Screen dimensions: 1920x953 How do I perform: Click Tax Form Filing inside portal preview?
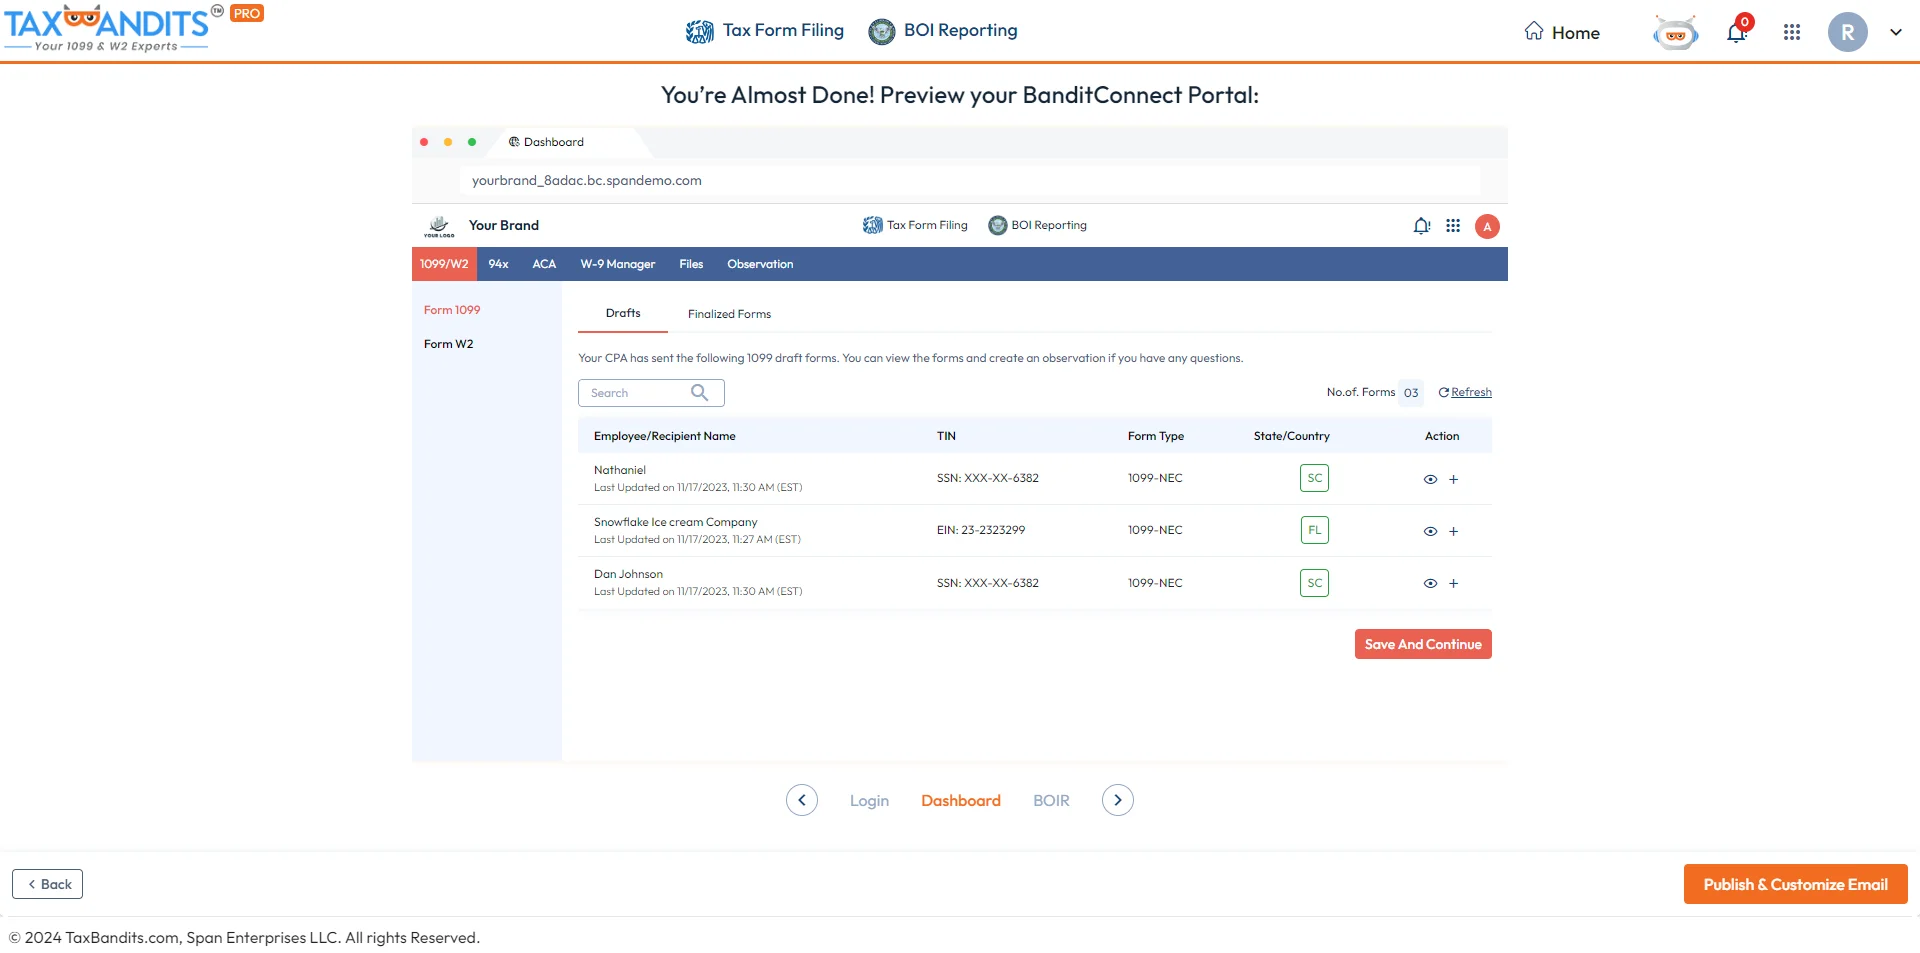point(915,225)
